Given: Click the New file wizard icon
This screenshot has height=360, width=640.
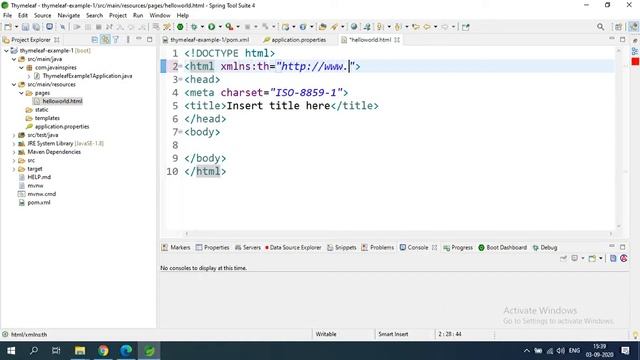Looking at the screenshot, I should 8,27.
